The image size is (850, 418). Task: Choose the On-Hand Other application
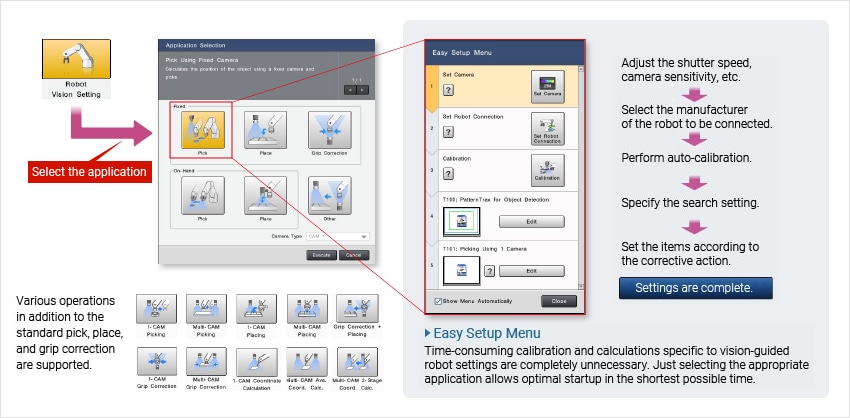coord(329,194)
